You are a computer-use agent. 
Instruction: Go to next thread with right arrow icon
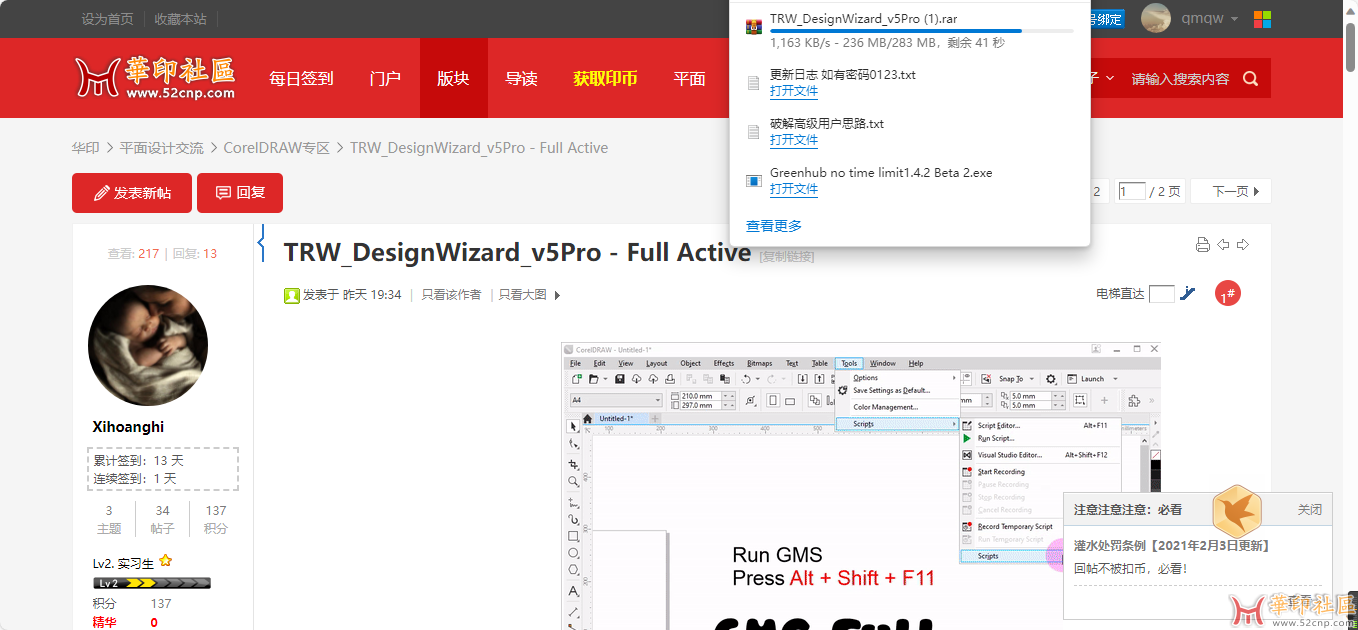coord(1243,245)
